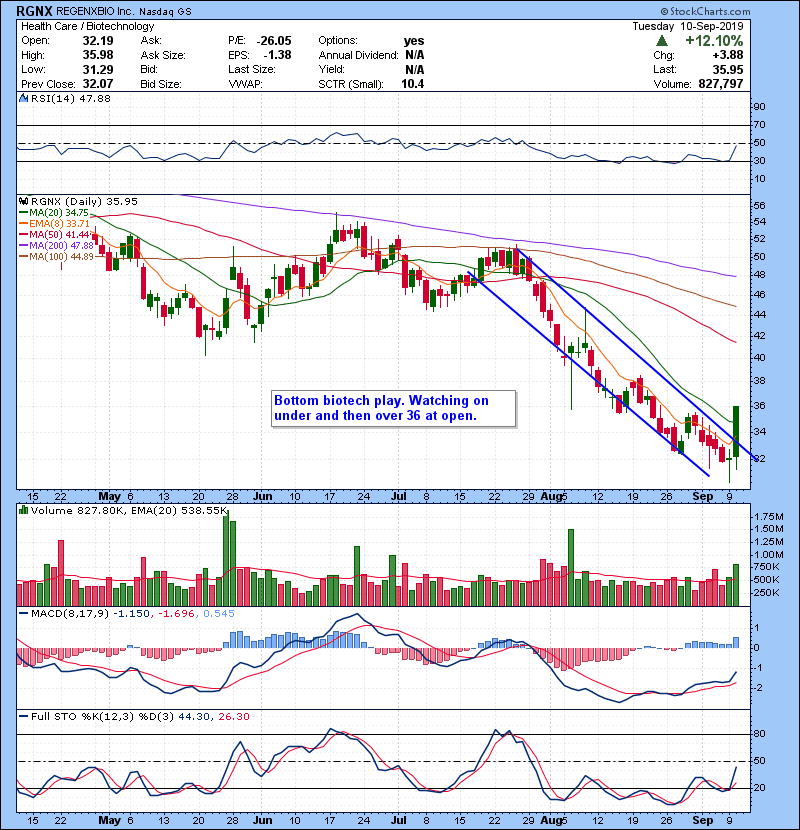The image size is (800, 830).
Task: Click the SCTR (Small) value 10.4
Action: coord(412,84)
